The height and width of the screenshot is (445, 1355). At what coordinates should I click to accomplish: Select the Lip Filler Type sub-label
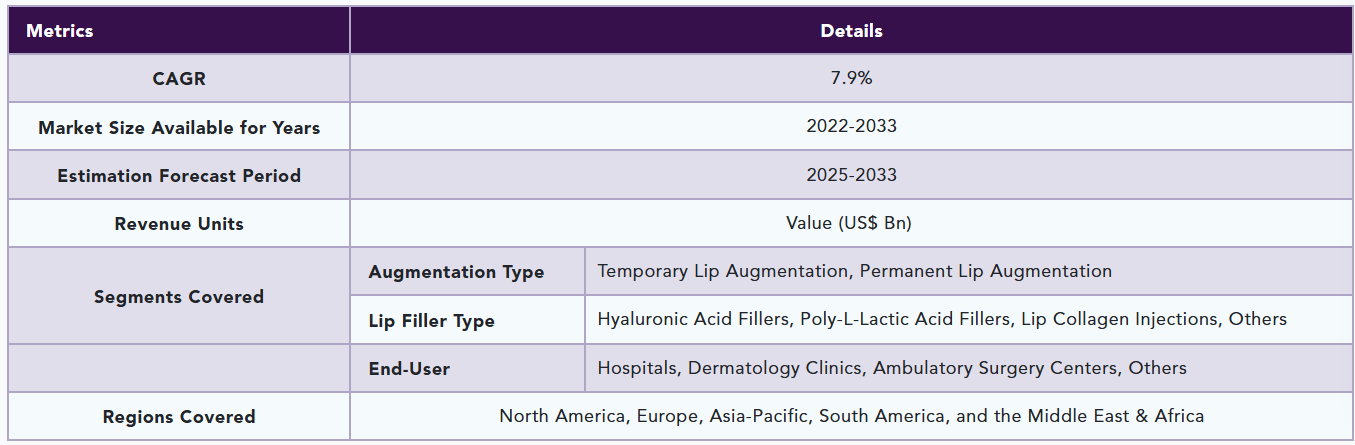tap(431, 321)
